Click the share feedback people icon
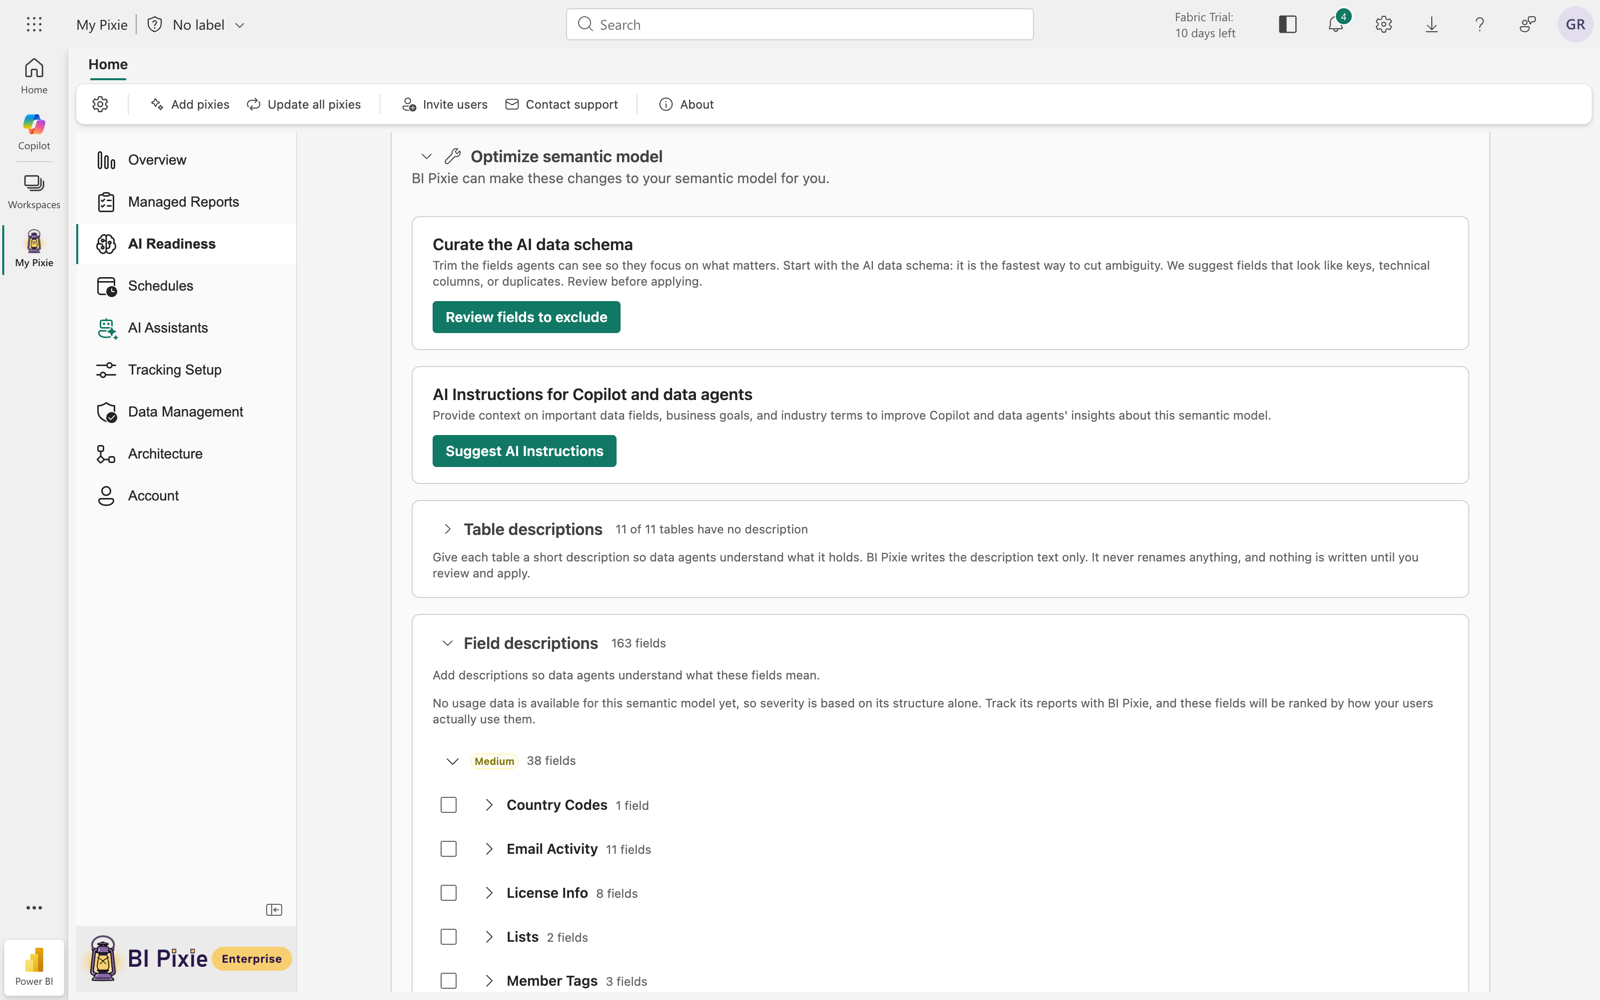 (1528, 24)
